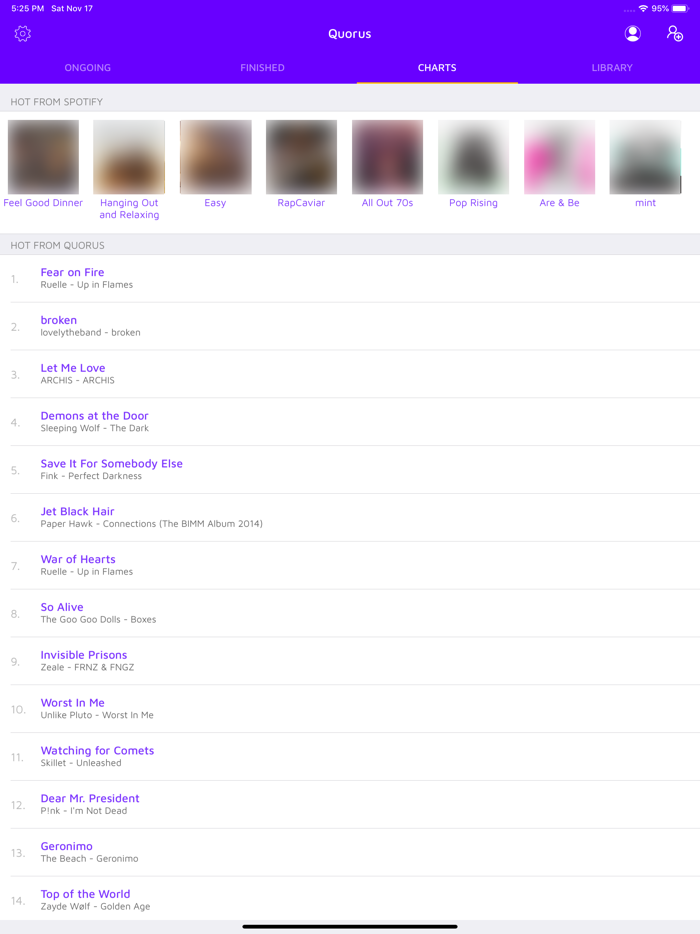Tap the Feel Good Dinner label
Viewport: 700px width, 934px height.
pyautogui.click(x=43, y=203)
